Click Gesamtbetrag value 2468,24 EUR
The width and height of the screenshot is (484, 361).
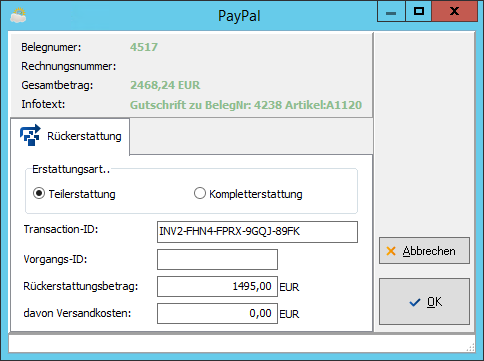pos(165,85)
